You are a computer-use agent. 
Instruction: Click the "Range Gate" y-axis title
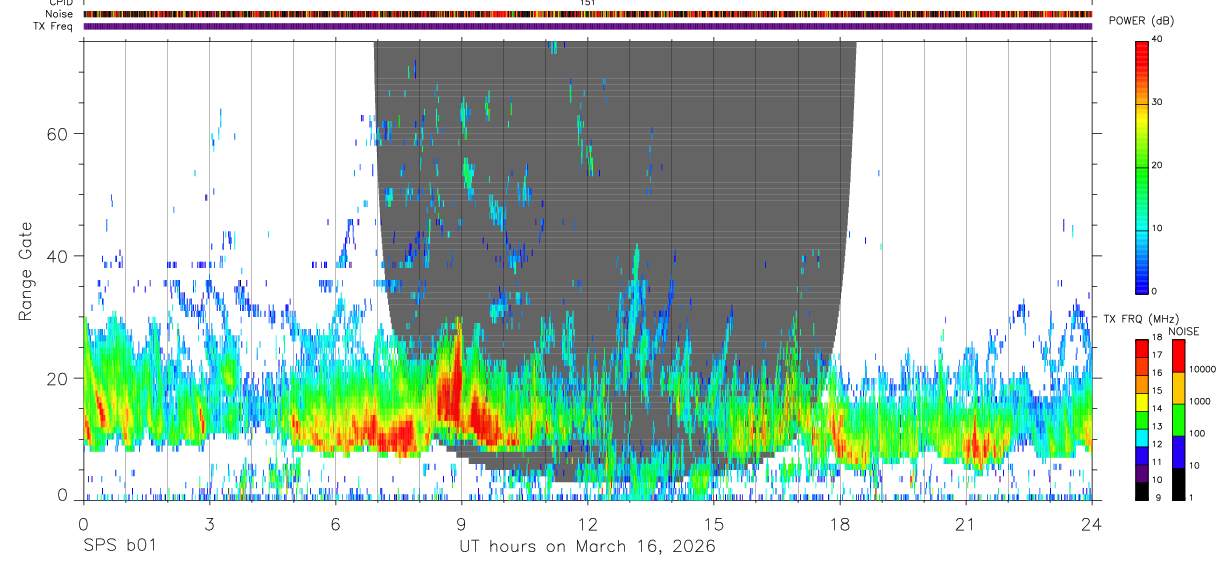pos(27,272)
